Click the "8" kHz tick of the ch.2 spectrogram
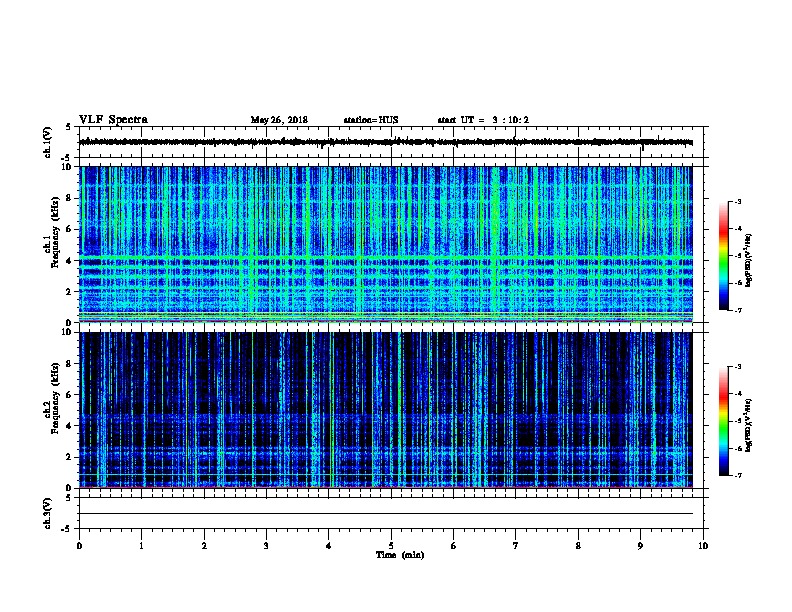792x612 pixels. (x=70, y=364)
